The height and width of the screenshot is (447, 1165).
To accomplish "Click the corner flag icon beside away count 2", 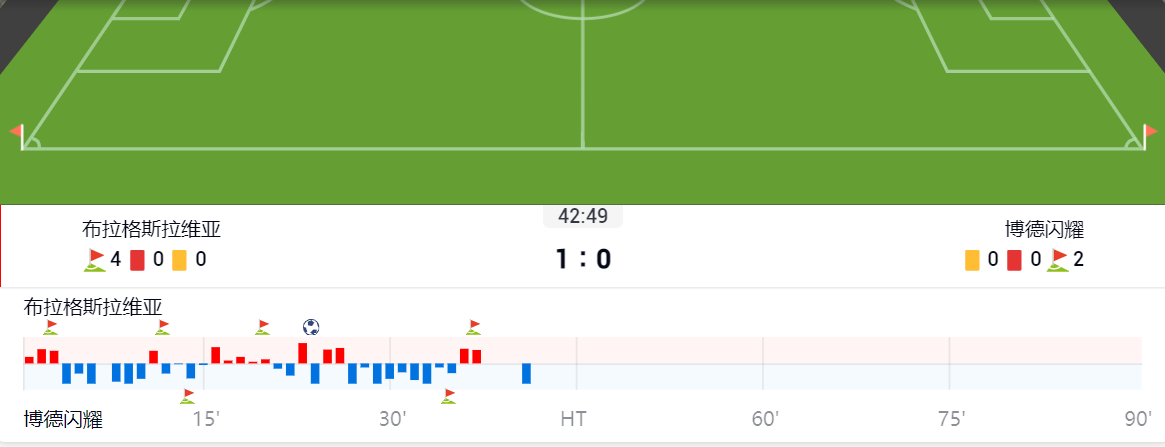I will click(x=1057, y=260).
